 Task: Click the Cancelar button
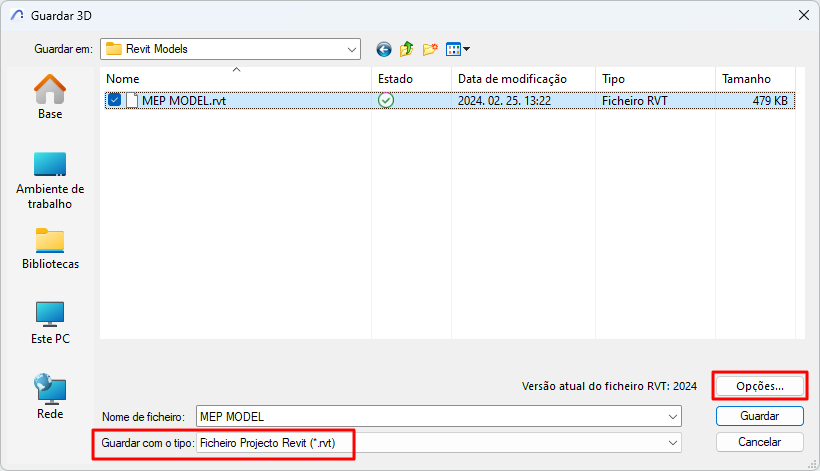[759, 442]
